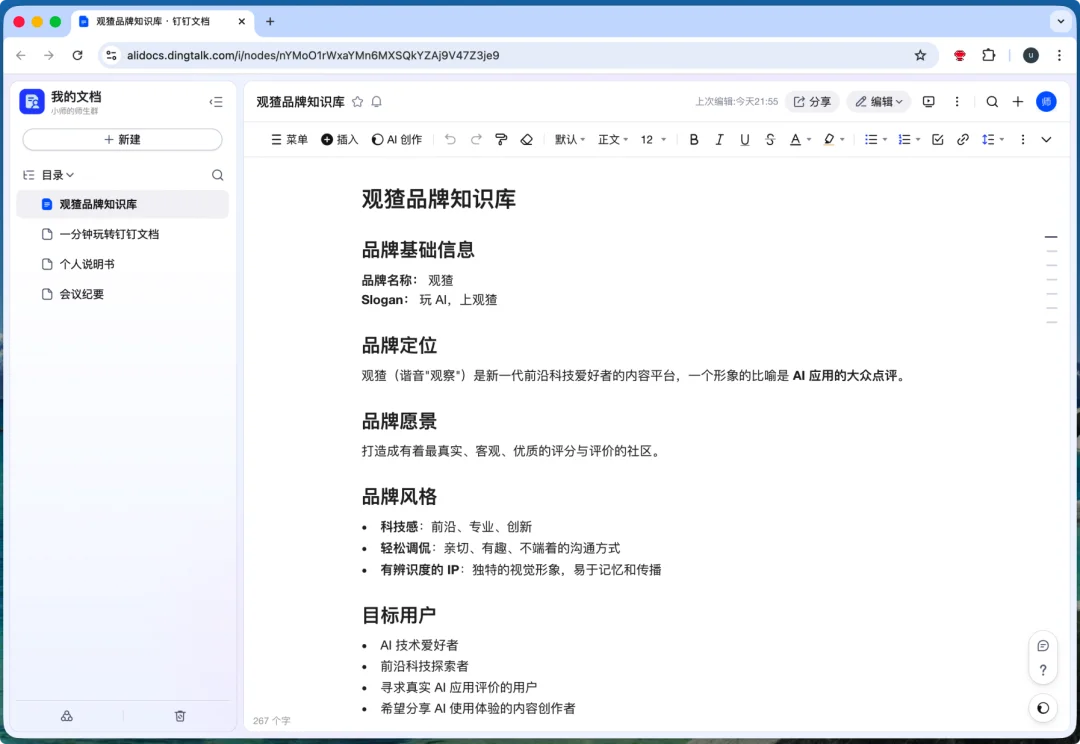
Task: Insert a hyperlink using the link icon
Action: tap(963, 139)
